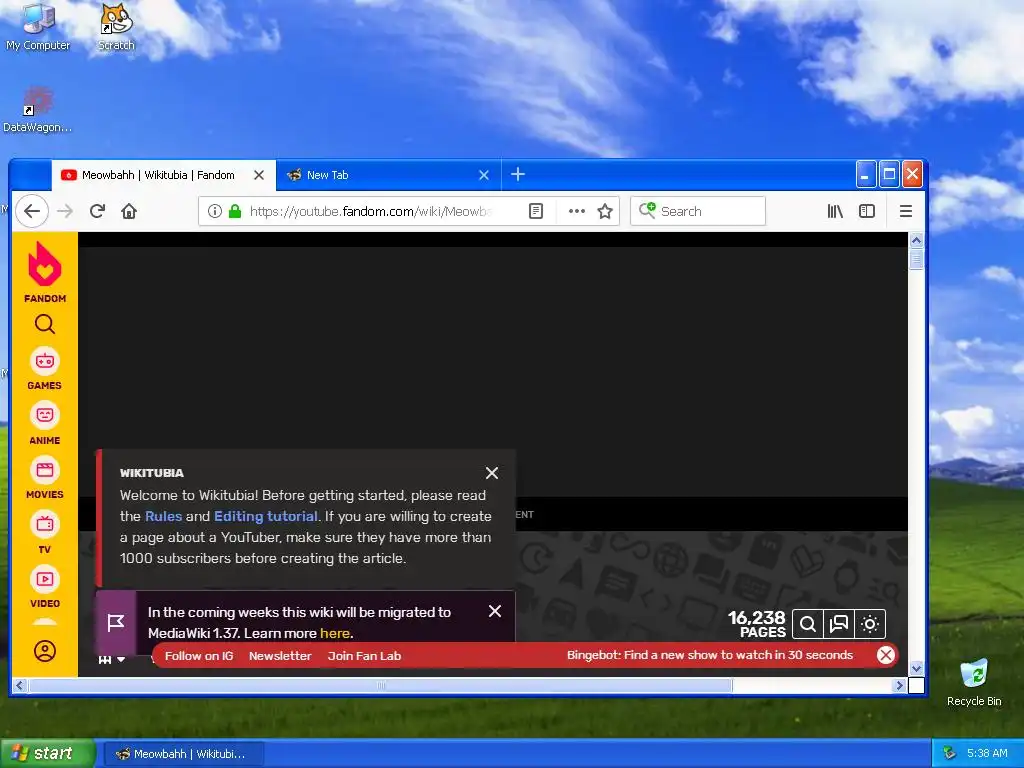Click horizontal scrollbar right arrow
The height and width of the screenshot is (768, 1024).
point(899,685)
